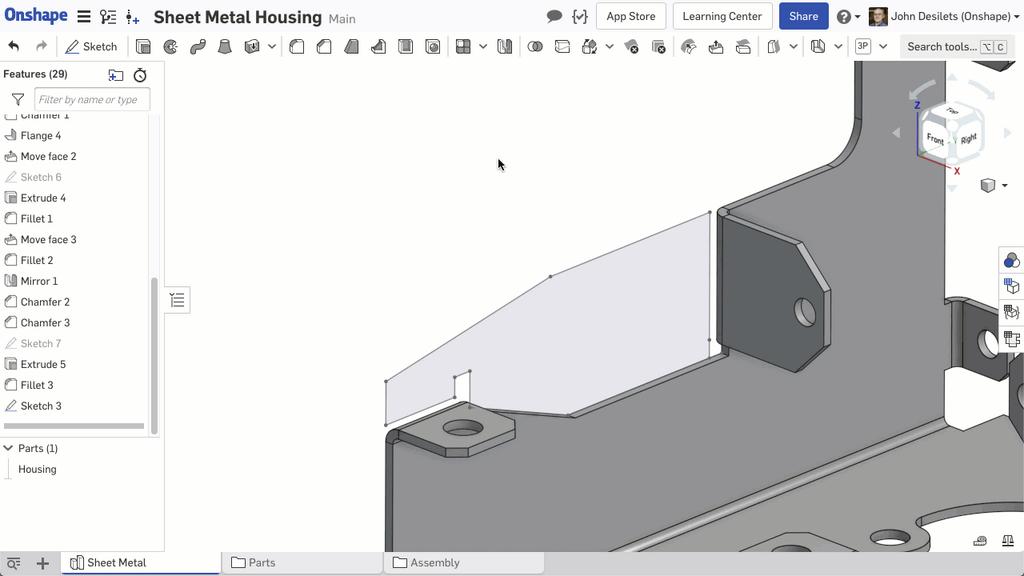1024x576 pixels.
Task: Collapse the Parts (1) section
Action: (x=9, y=448)
